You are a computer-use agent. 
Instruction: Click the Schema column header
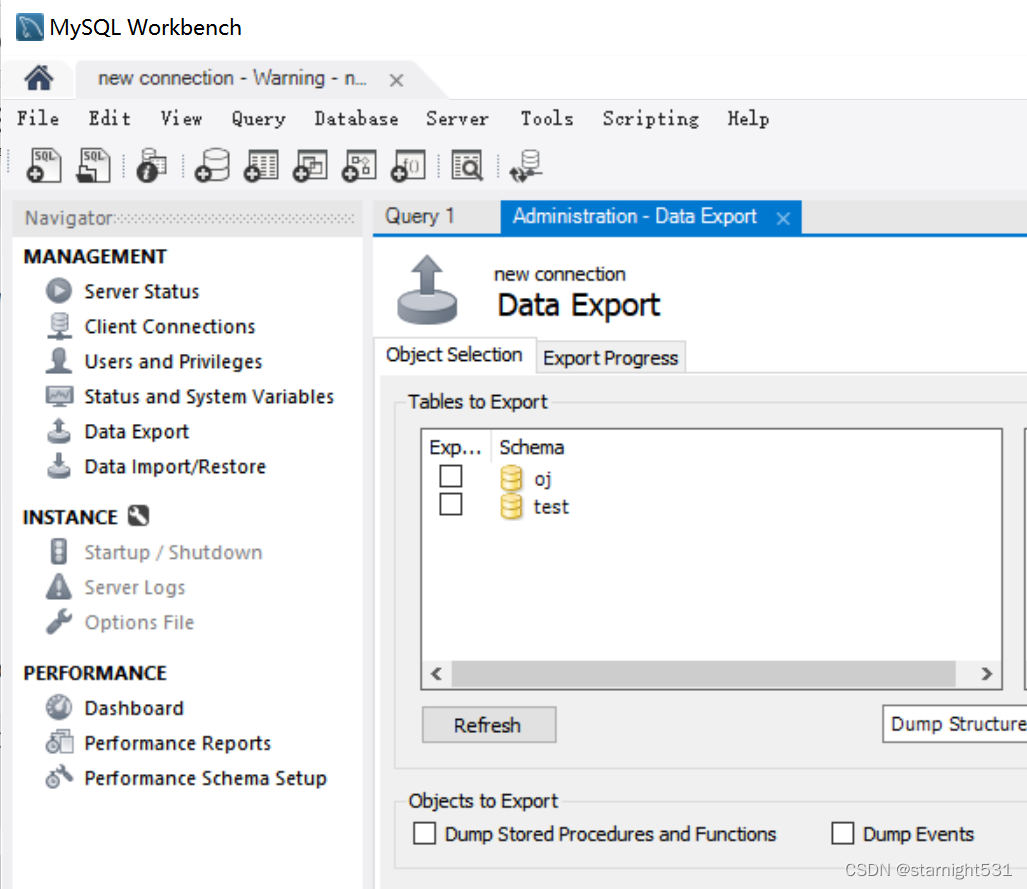tap(531, 447)
